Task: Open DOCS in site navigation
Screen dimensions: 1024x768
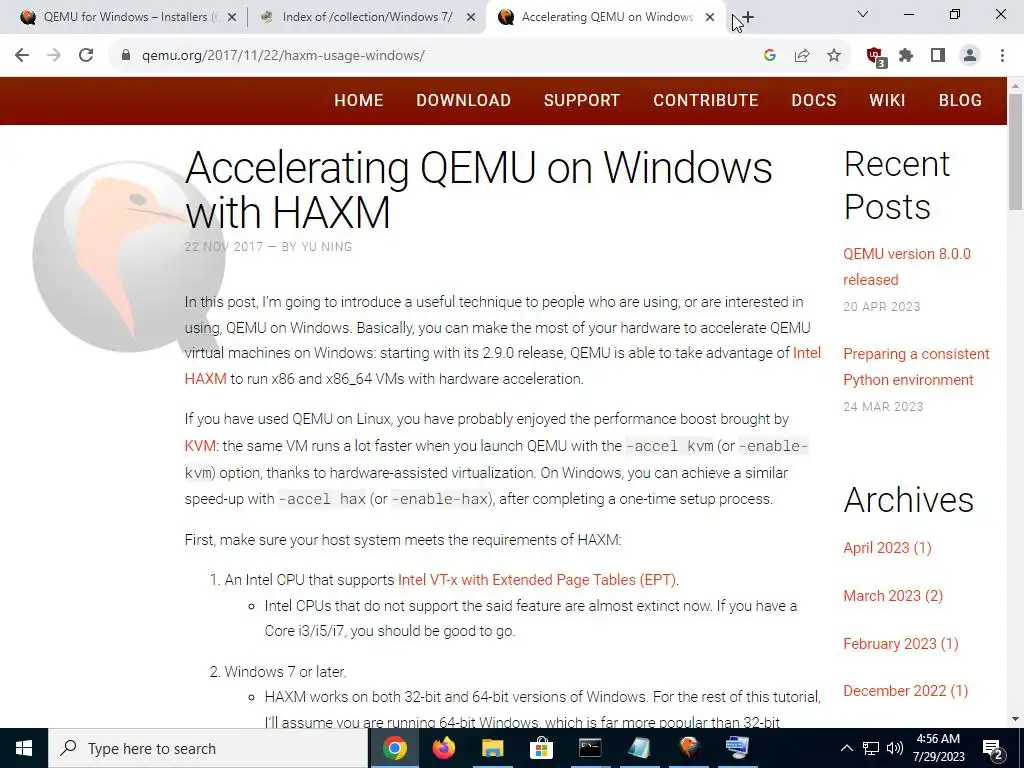Action: [x=814, y=101]
